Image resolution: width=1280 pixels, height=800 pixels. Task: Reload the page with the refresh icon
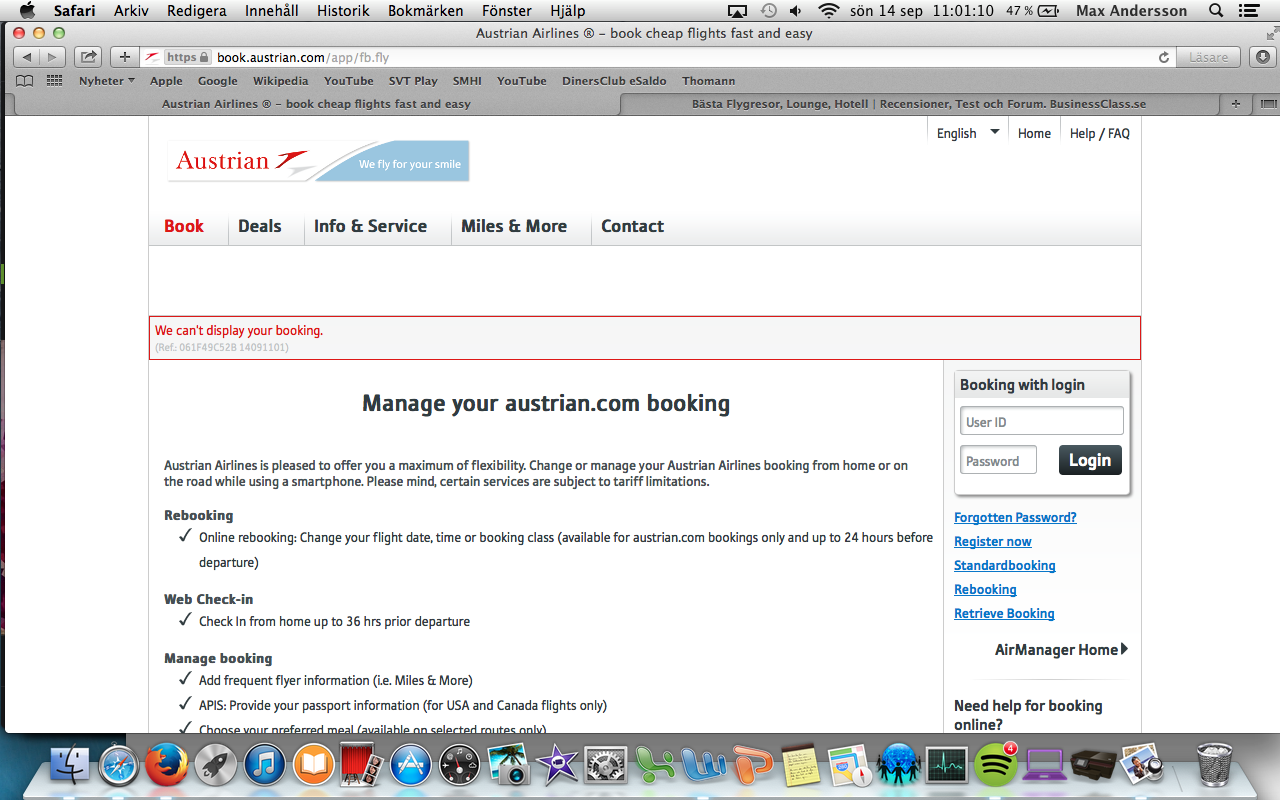point(1163,58)
